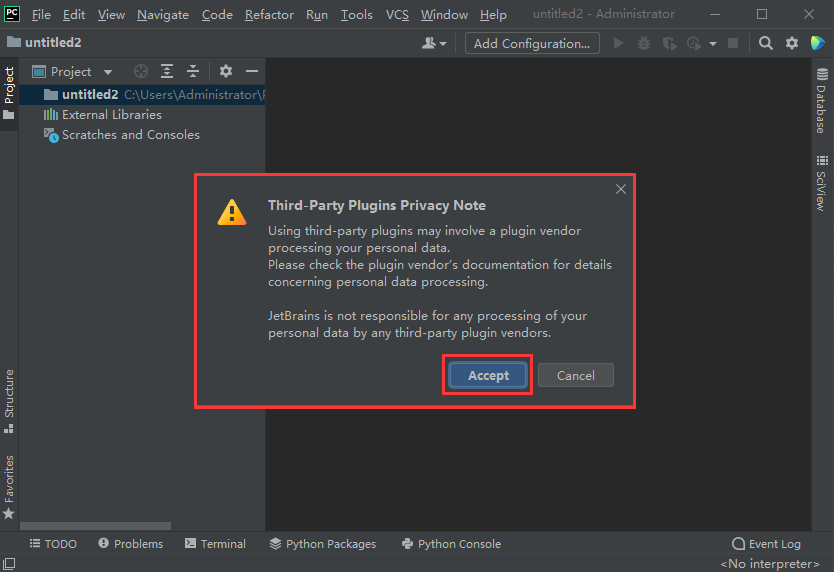Hide the Project panel with minus icon
834x572 pixels.
(x=252, y=71)
